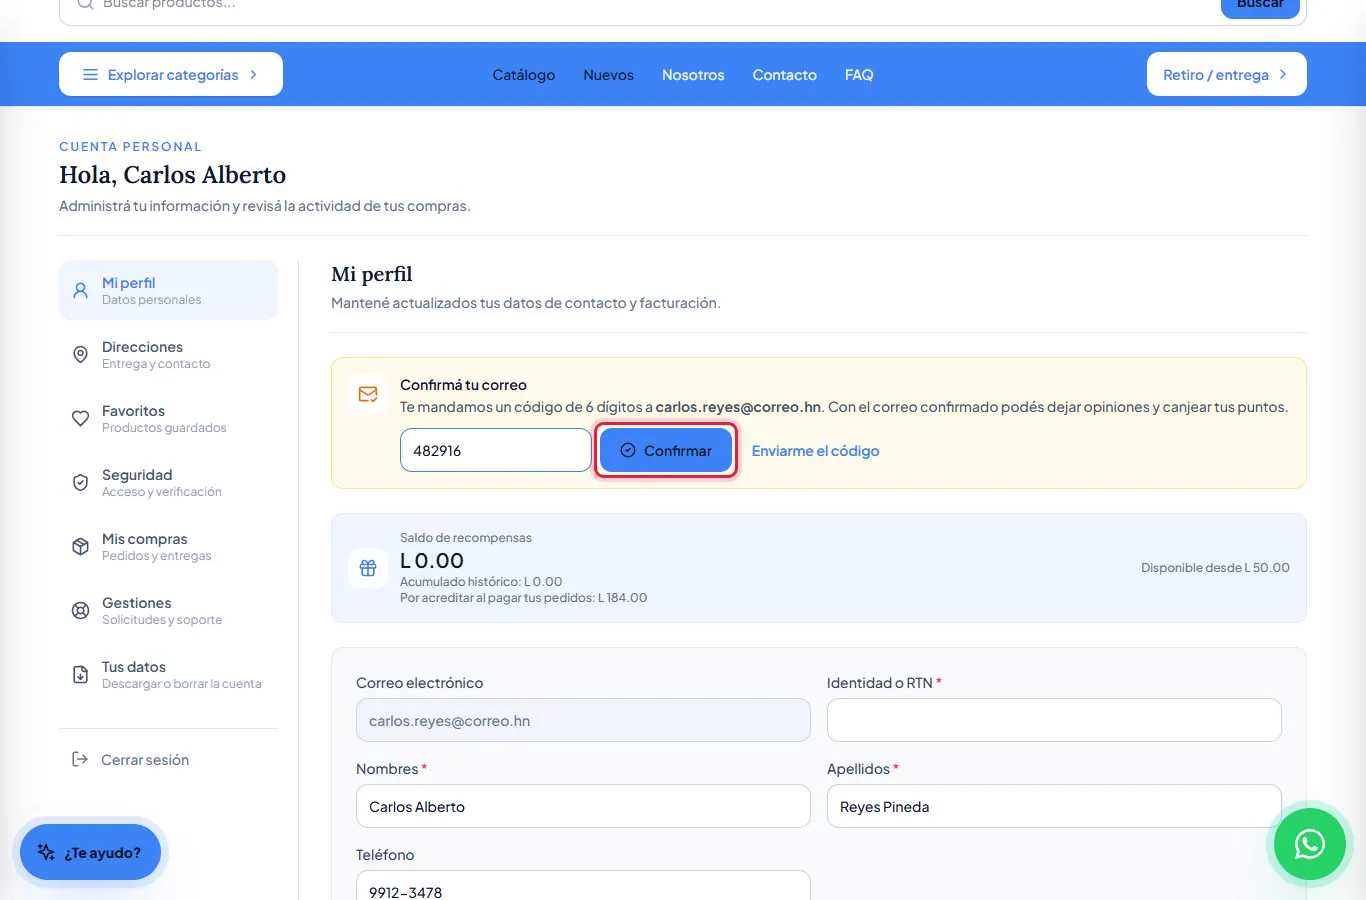Click the Apellidos input field
This screenshot has height=900, width=1366.
[x=1054, y=806]
